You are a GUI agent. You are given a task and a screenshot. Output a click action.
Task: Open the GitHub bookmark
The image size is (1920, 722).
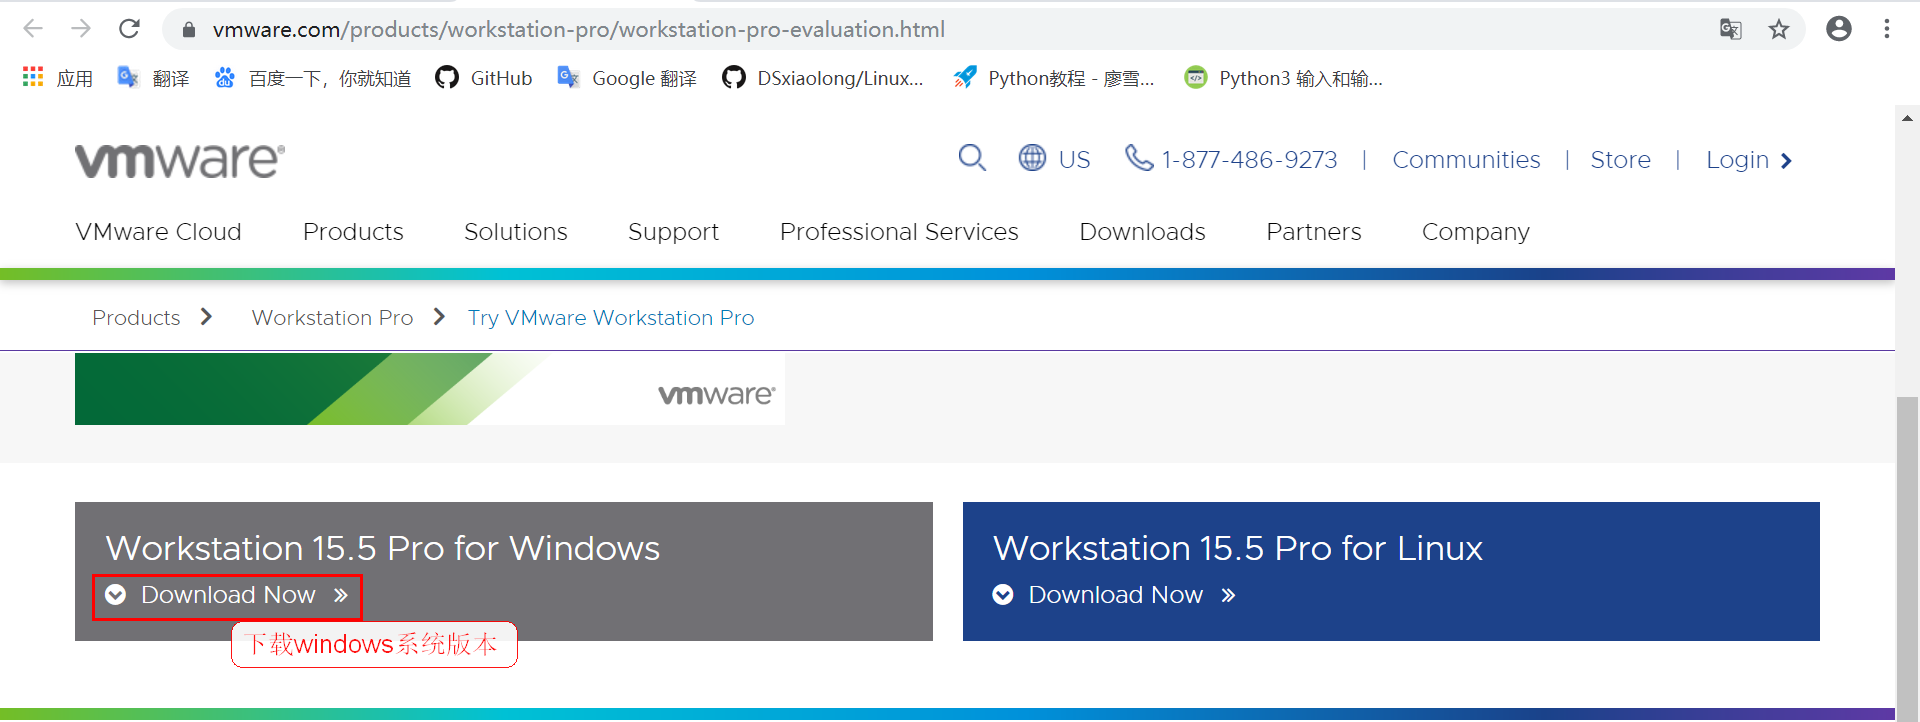[484, 78]
